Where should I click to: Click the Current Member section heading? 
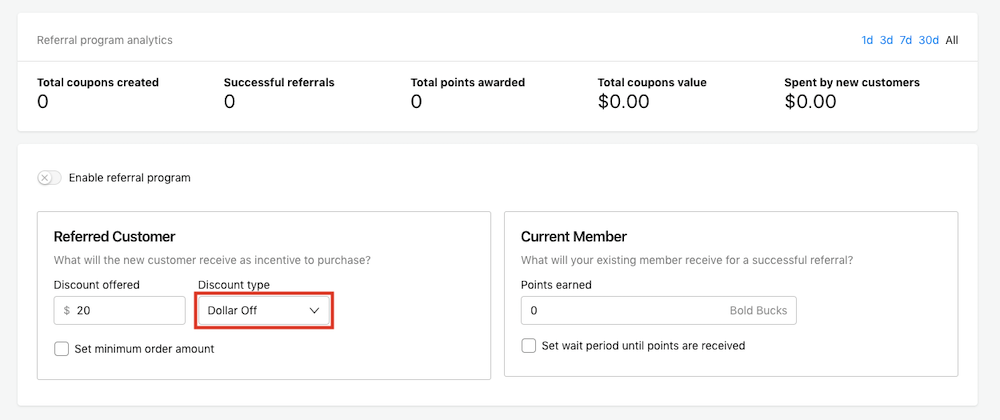tap(574, 237)
